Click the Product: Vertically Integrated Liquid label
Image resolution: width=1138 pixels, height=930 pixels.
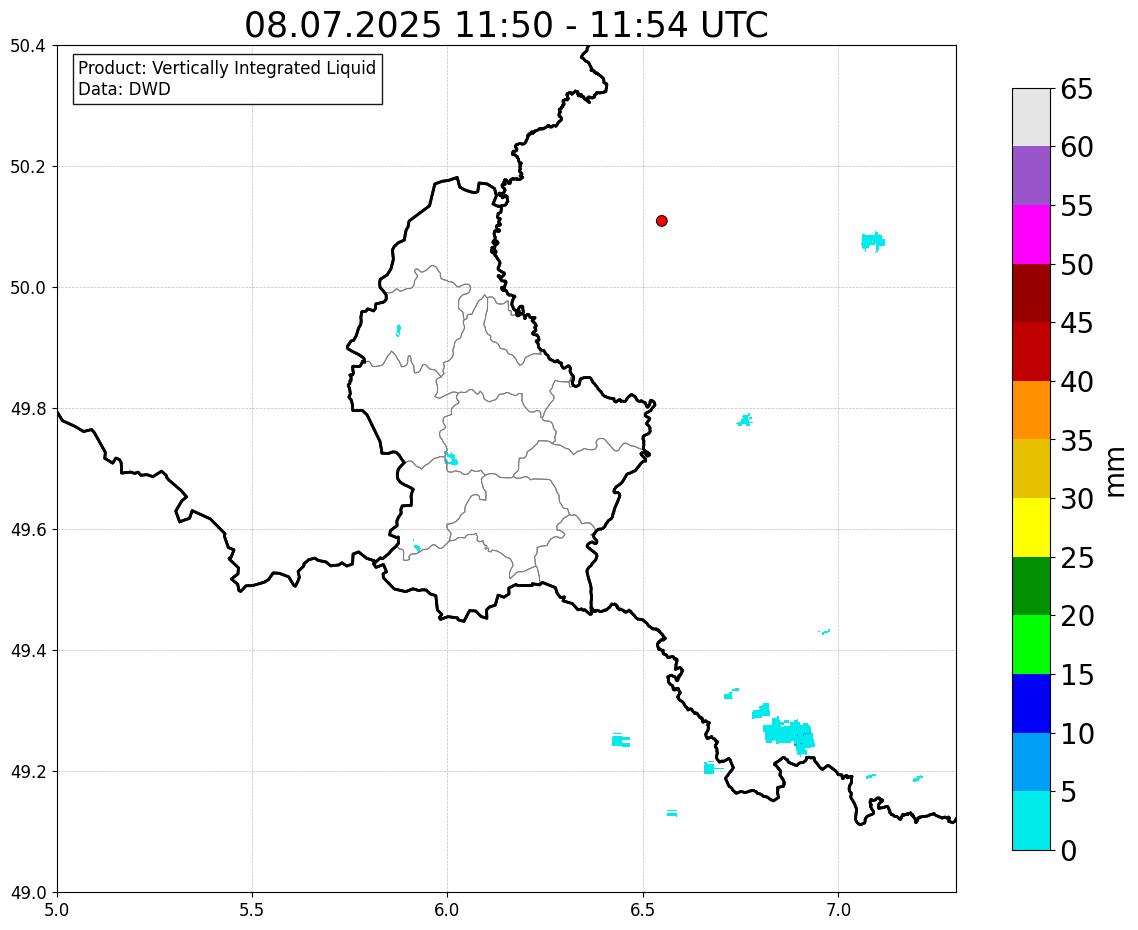pyautogui.click(x=227, y=68)
